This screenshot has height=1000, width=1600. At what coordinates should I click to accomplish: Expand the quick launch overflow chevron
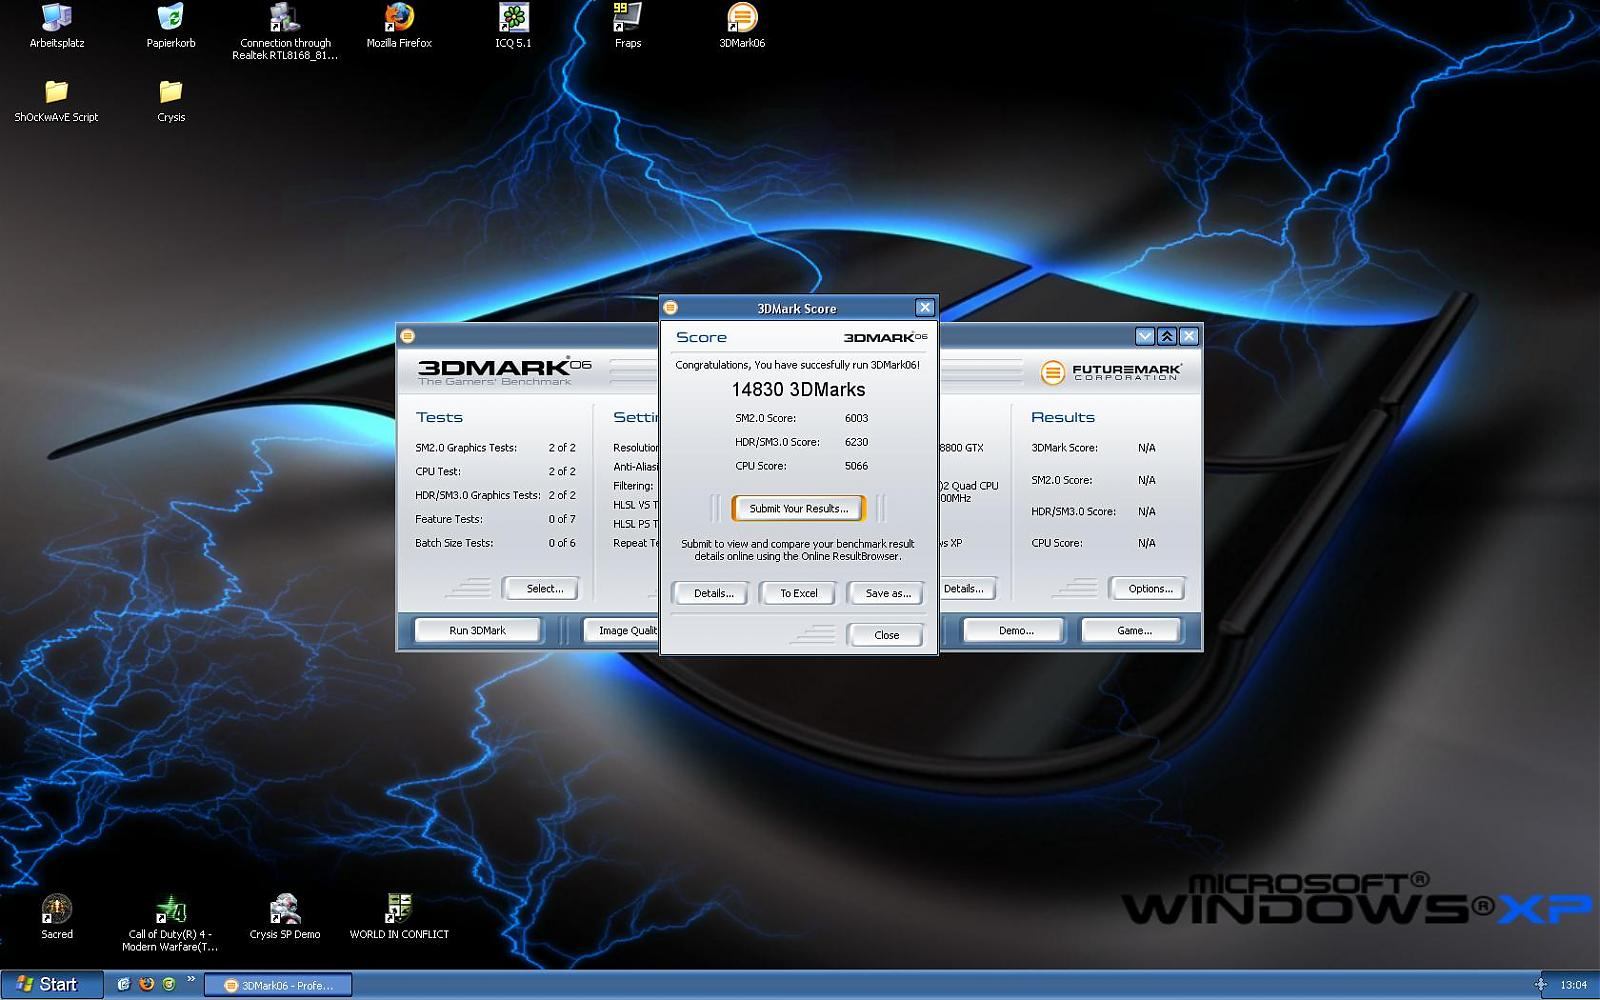click(190, 979)
